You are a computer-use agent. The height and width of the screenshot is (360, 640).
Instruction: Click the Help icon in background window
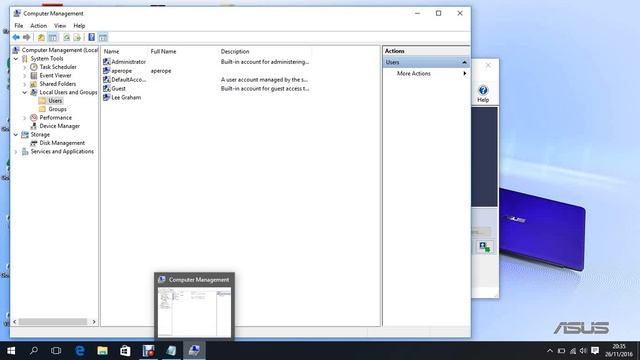(x=483, y=90)
